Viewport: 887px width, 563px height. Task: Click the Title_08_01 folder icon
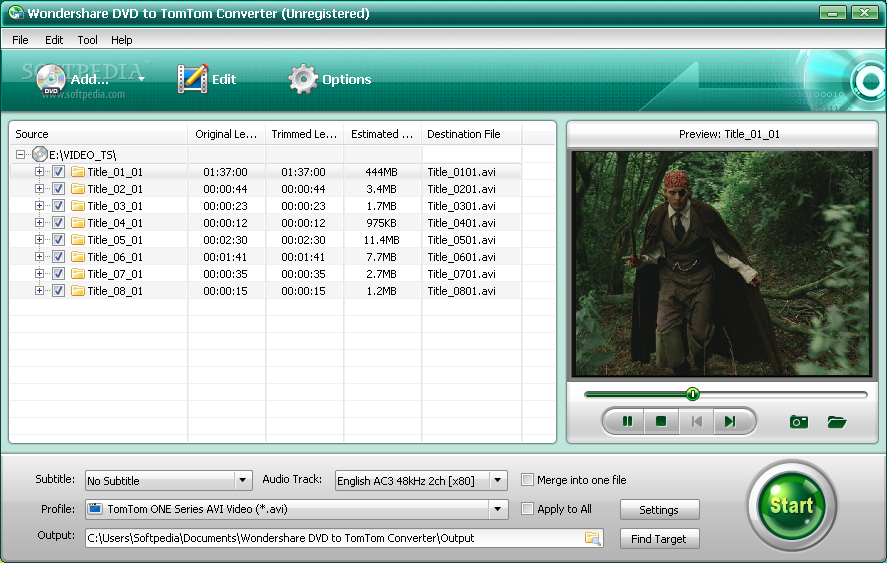pyautogui.click(x=77, y=290)
